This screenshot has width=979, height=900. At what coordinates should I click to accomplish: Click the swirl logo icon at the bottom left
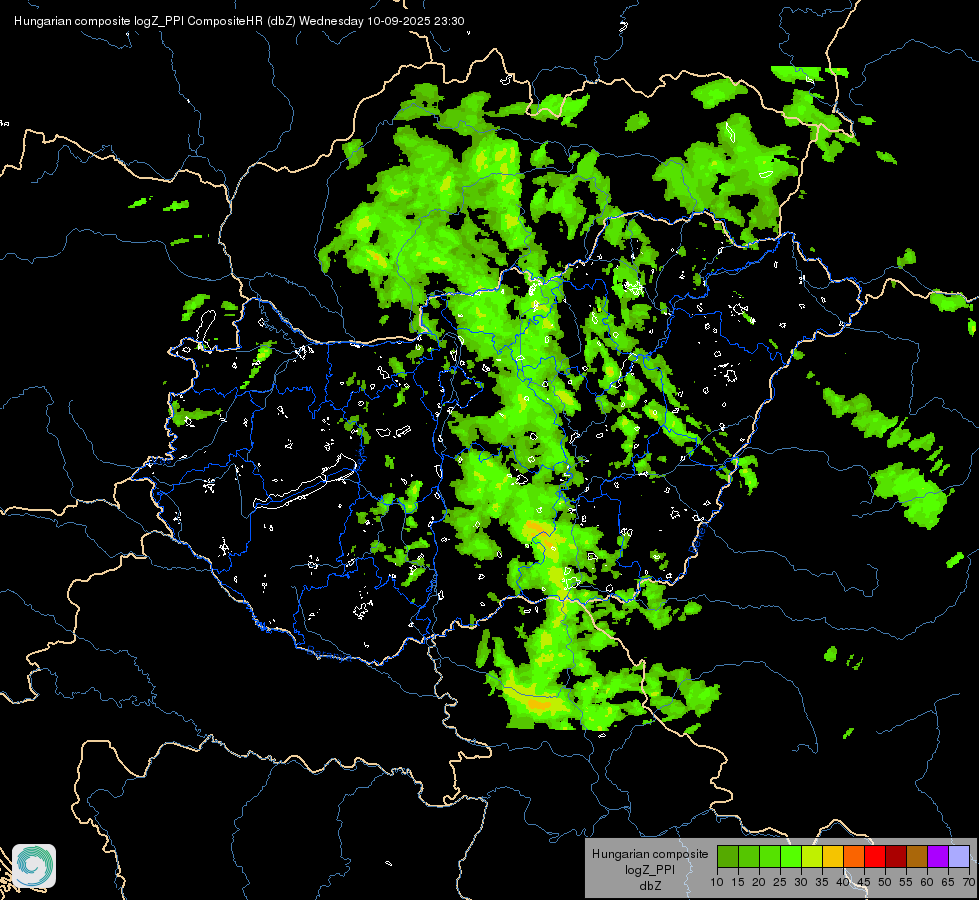(x=34, y=866)
